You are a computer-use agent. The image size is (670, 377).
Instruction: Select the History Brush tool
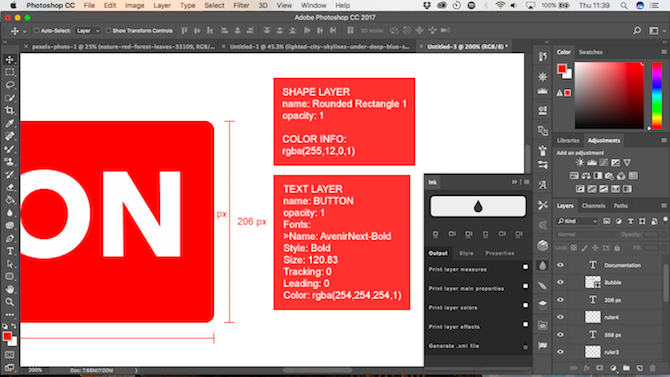coord(9,174)
